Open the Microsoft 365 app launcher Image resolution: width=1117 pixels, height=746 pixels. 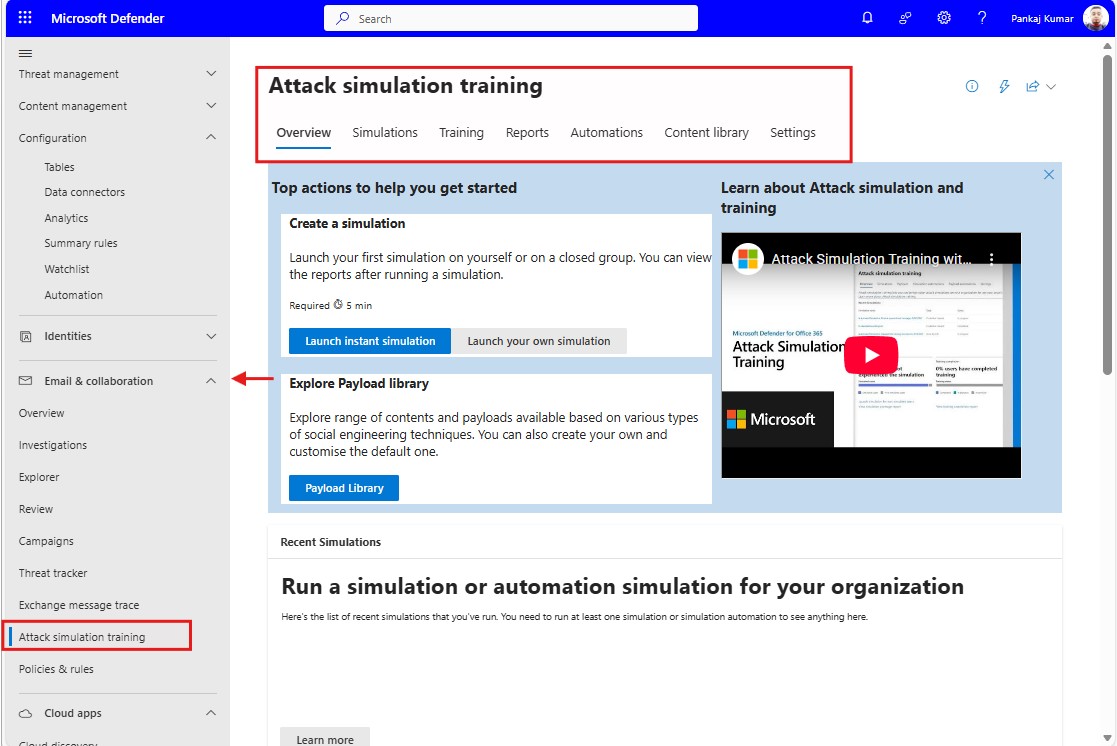(x=24, y=17)
